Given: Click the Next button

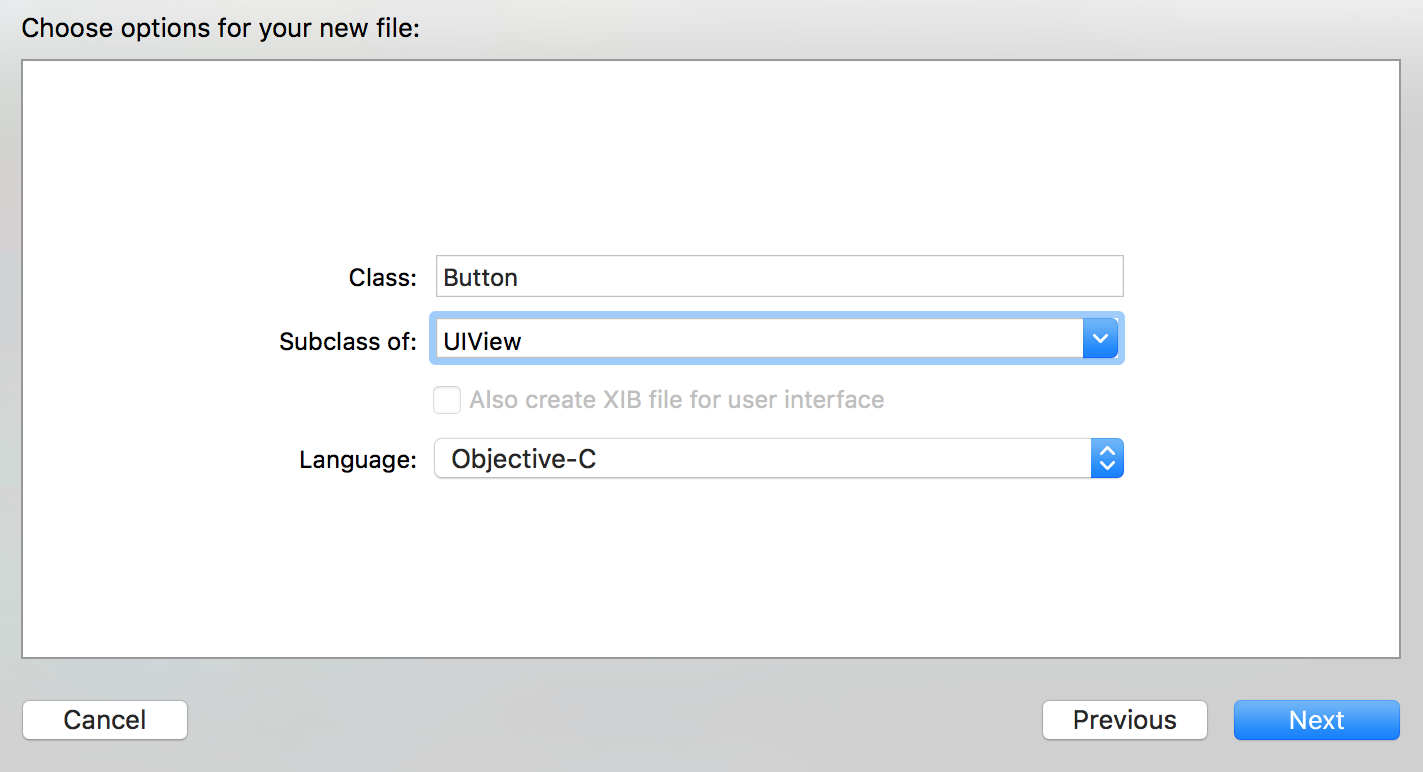Looking at the screenshot, I should click(1316, 720).
